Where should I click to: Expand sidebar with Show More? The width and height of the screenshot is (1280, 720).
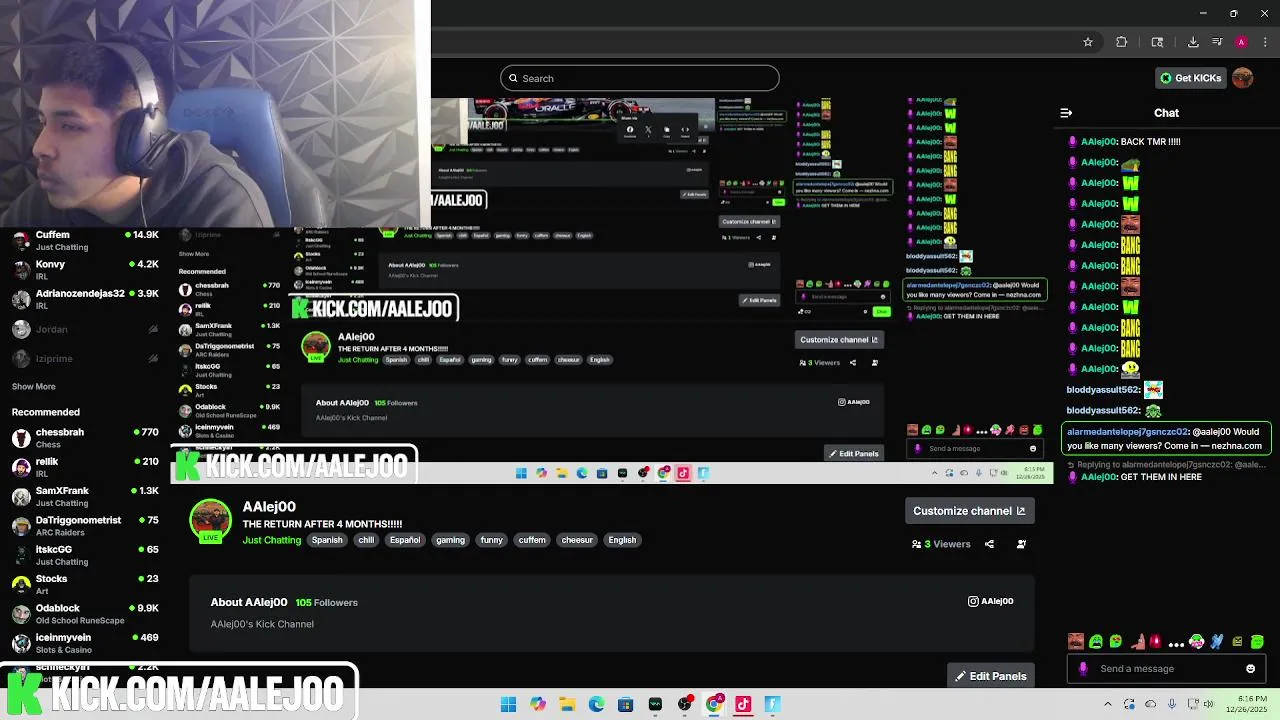pos(34,386)
